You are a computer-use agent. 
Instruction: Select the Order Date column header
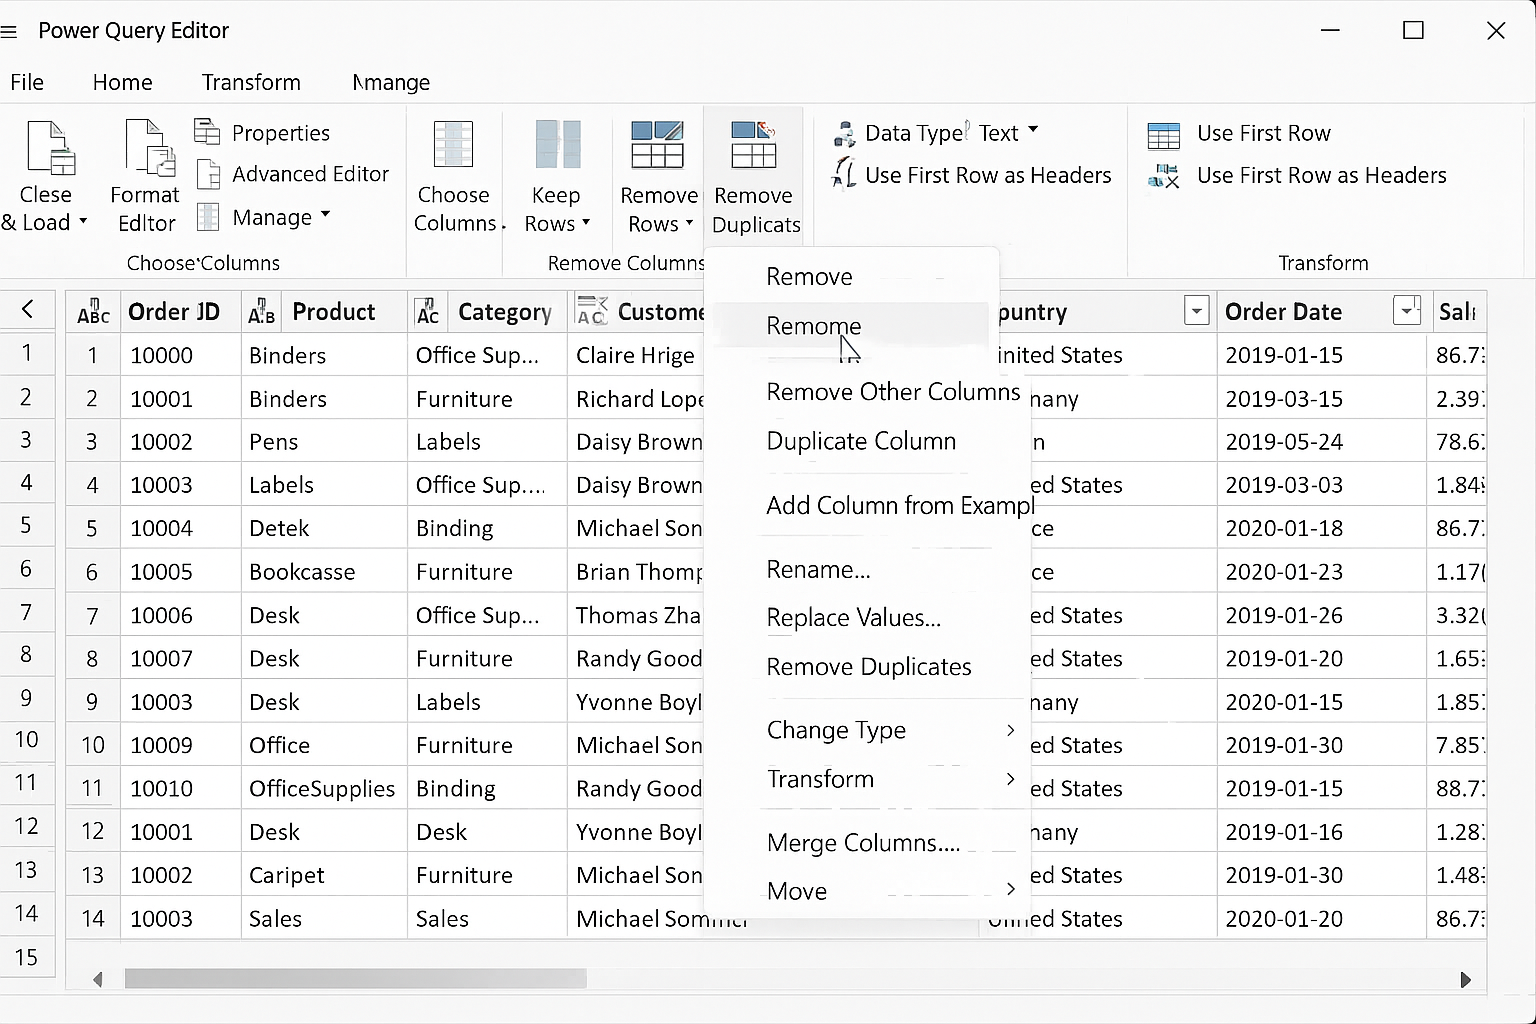click(1322, 311)
